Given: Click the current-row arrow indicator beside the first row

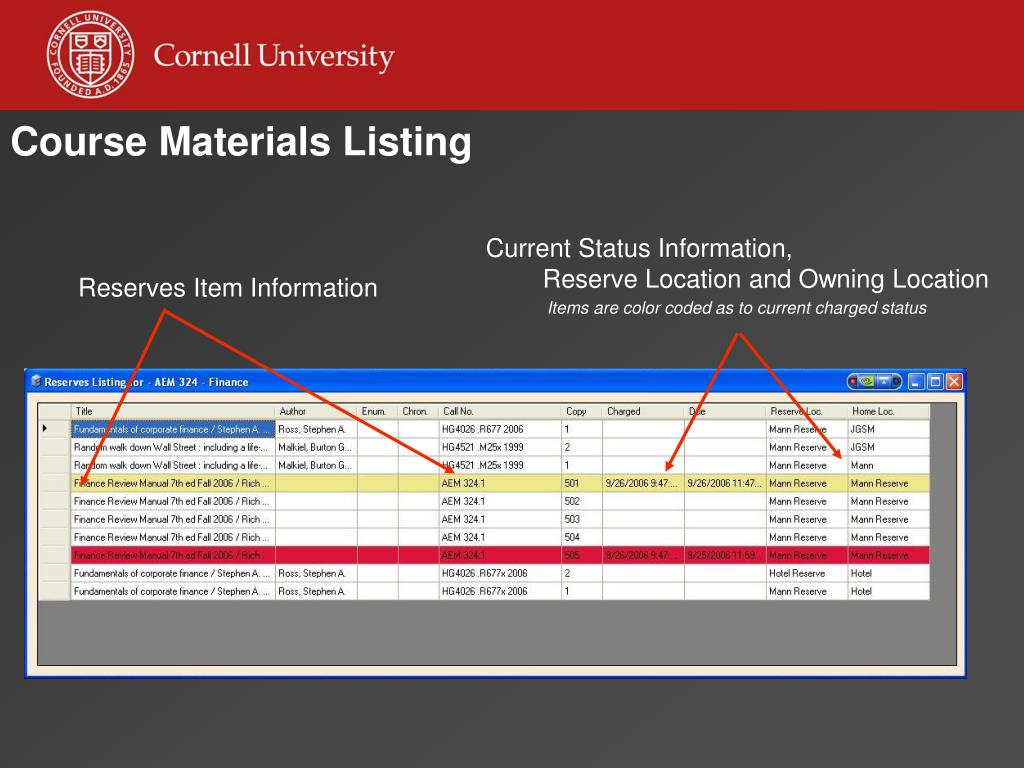Looking at the screenshot, I should tap(45, 429).
